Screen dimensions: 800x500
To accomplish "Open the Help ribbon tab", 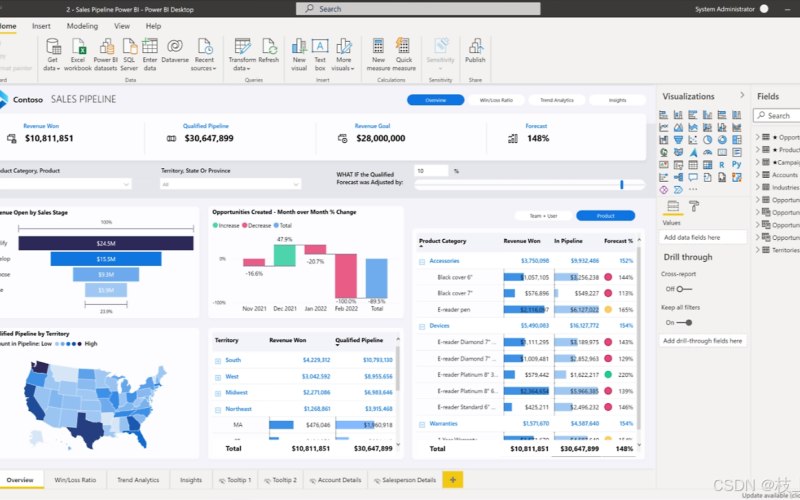I will point(154,26).
